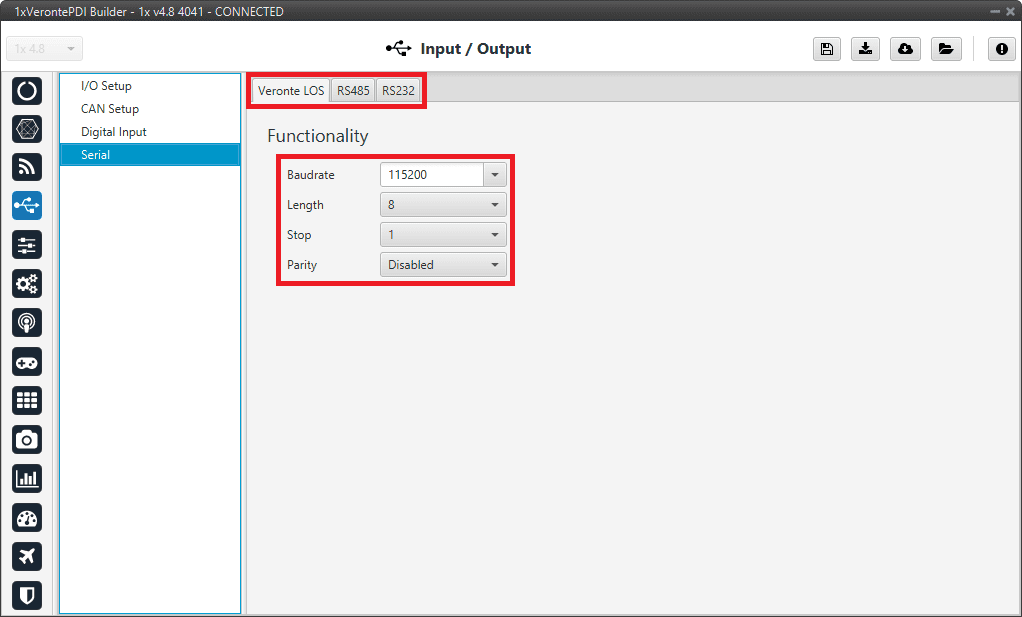Image resolution: width=1022 pixels, height=617 pixels.
Task: Click the cloud download icon
Action: [x=905, y=49]
